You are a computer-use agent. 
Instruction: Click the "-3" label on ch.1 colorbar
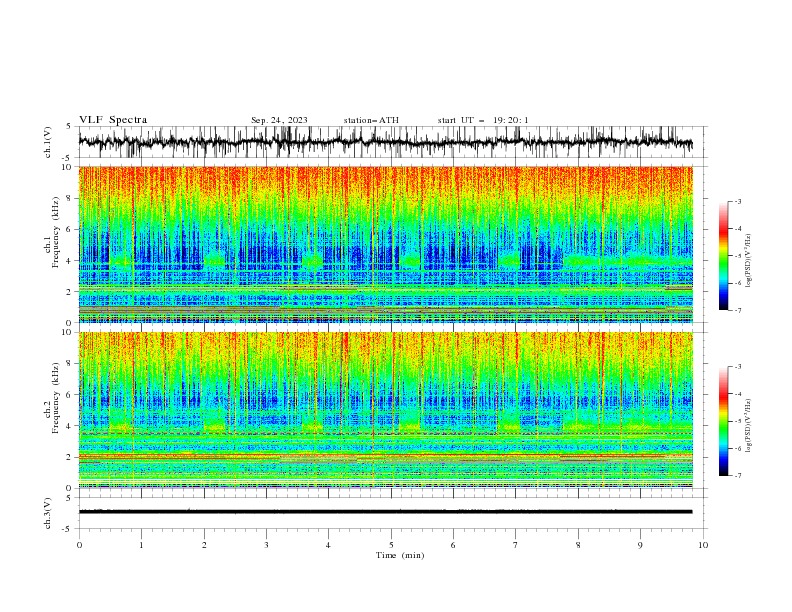(737, 201)
